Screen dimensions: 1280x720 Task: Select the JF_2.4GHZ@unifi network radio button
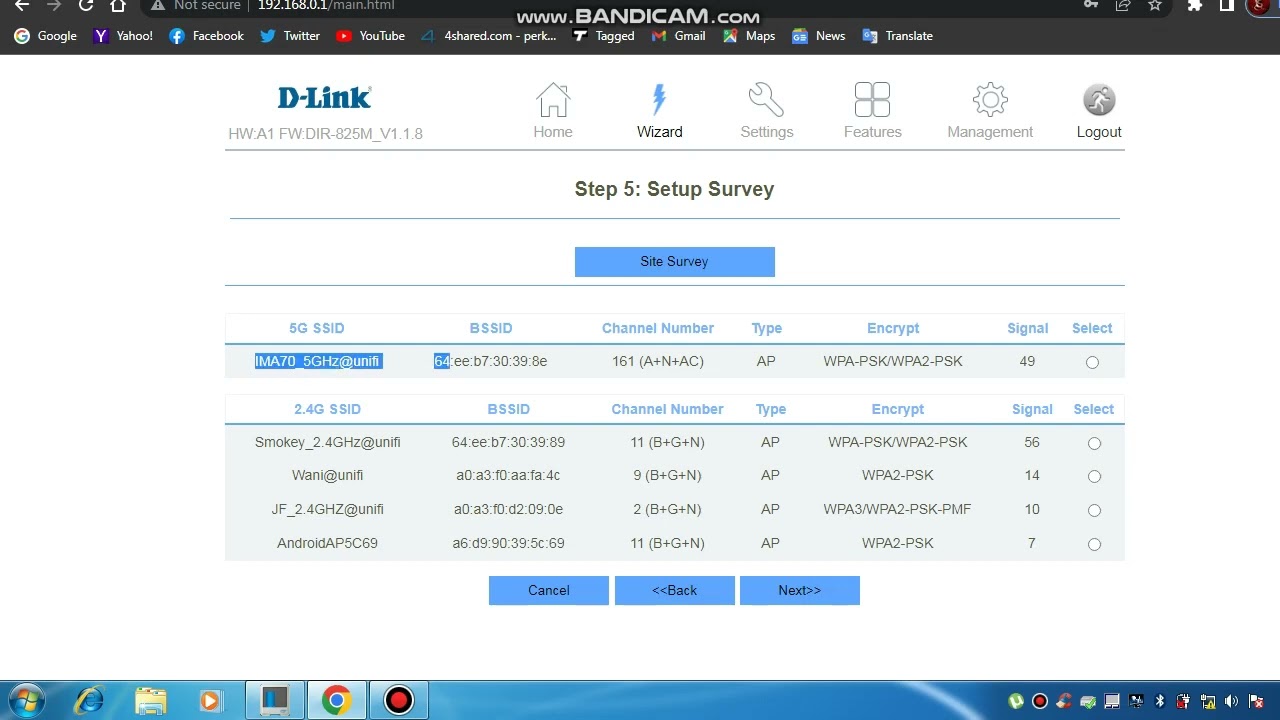[x=1094, y=511]
